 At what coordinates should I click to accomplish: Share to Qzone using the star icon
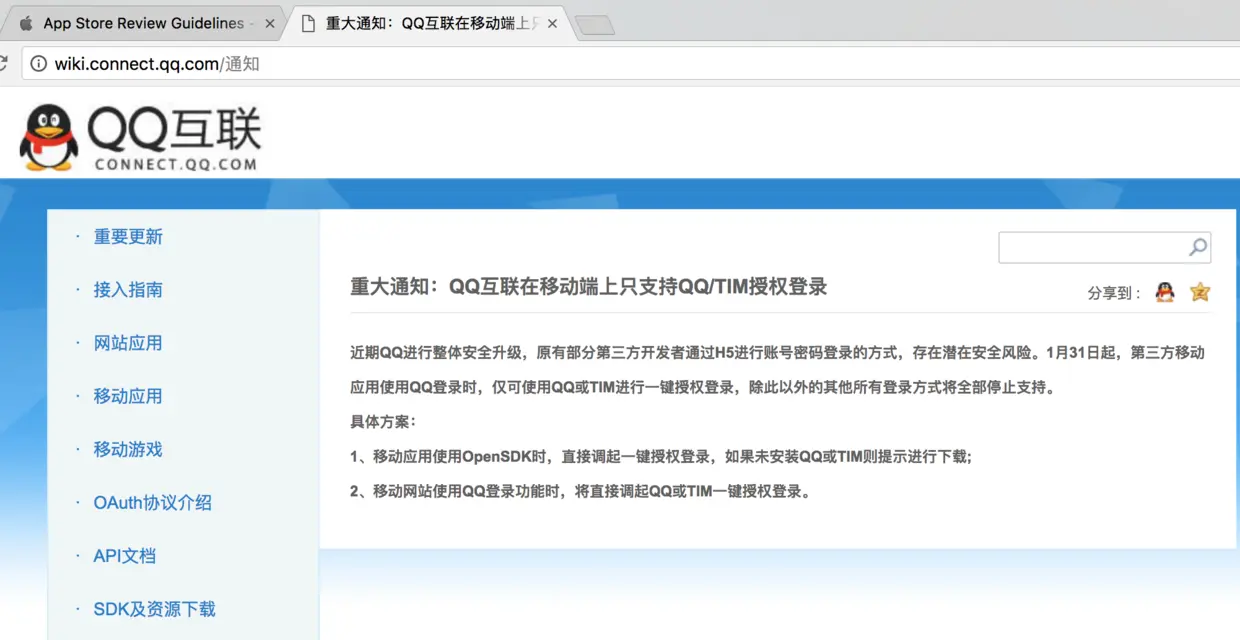[x=1199, y=292]
